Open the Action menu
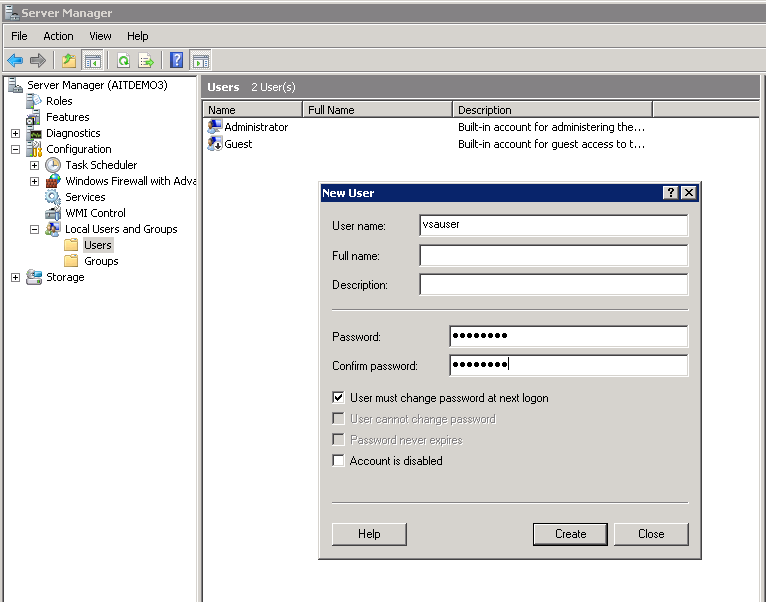 coord(58,36)
